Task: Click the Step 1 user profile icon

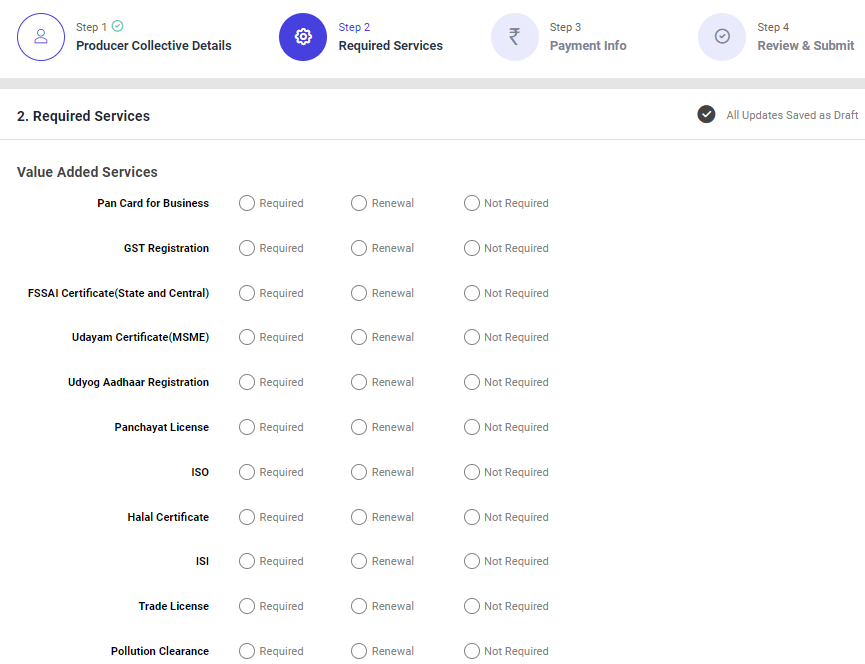Action: (41, 37)
